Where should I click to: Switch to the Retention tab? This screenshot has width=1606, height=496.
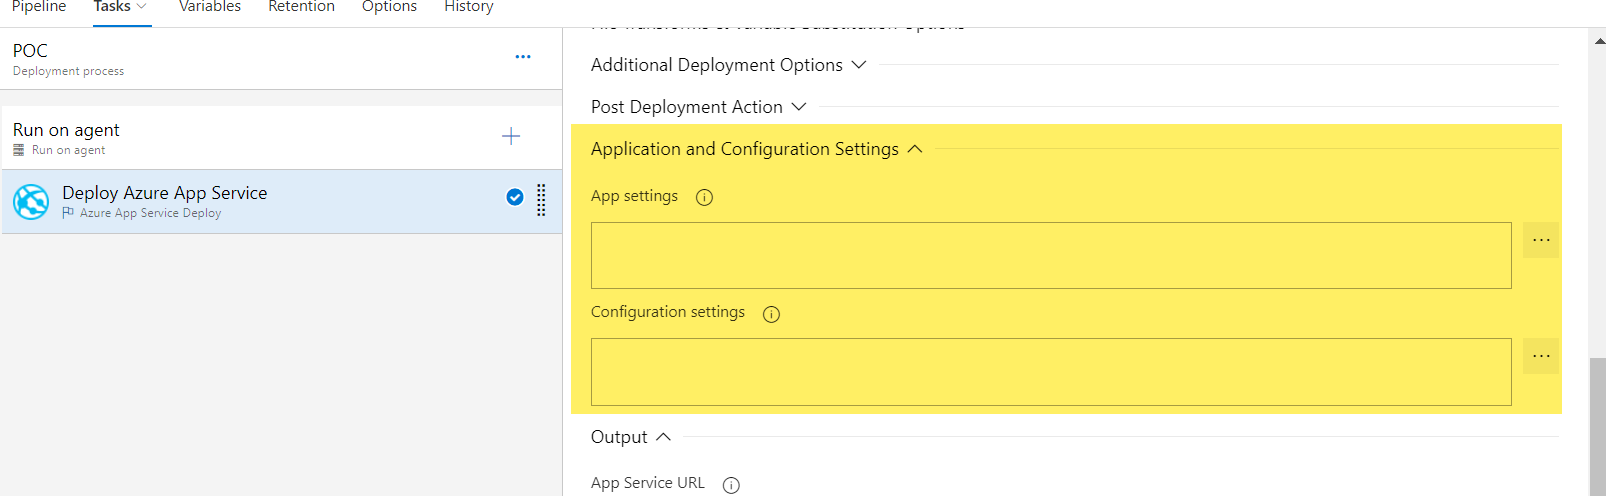click(x=301, y=7)
